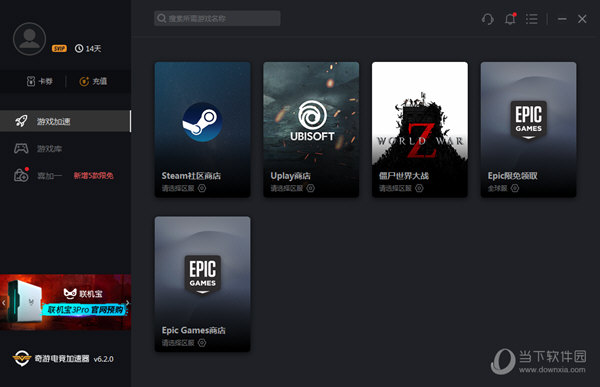
Task: Open customer service headset icon
Action: pyautogui.click(x=488, y=19)
